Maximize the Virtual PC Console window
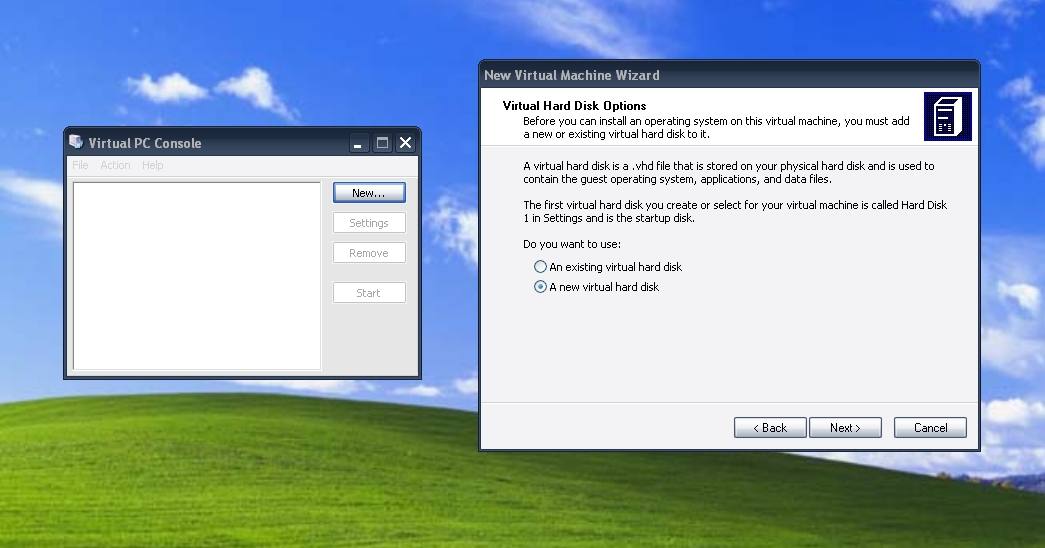This screenshot has width=1045, height=548. pyautogui.click(x=382, y=143)
